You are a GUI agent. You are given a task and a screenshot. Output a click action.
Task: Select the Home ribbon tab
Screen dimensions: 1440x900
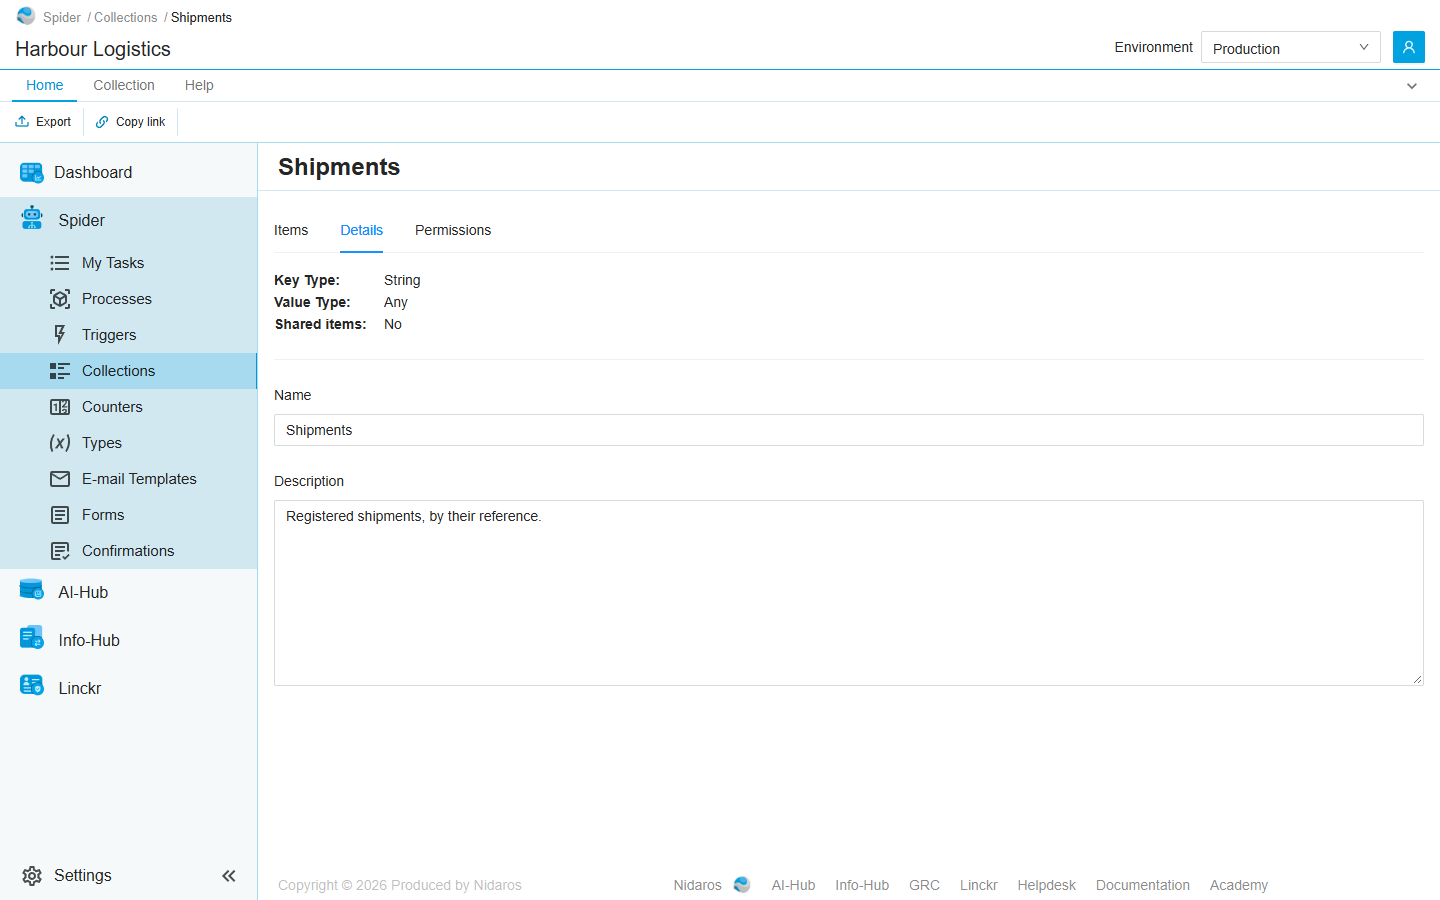click(45, 86)
